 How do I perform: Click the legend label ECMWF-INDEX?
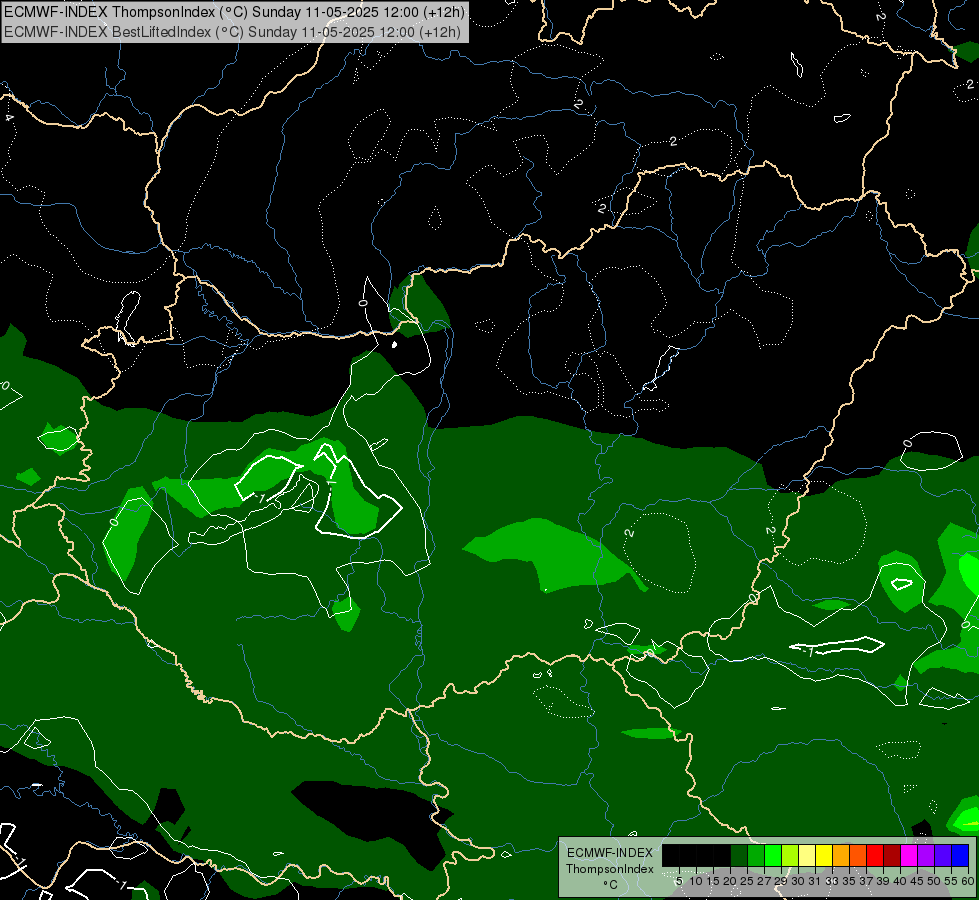point(610,853)
